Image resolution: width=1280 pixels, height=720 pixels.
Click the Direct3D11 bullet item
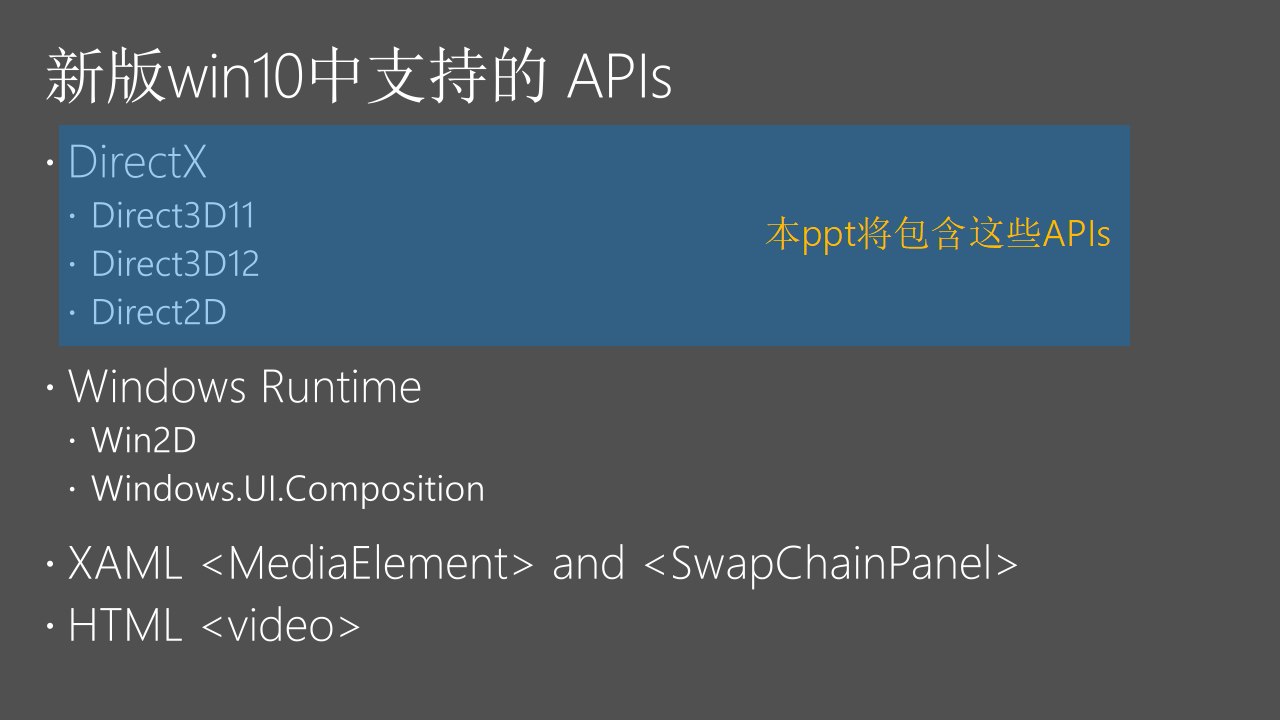(173, 216)
